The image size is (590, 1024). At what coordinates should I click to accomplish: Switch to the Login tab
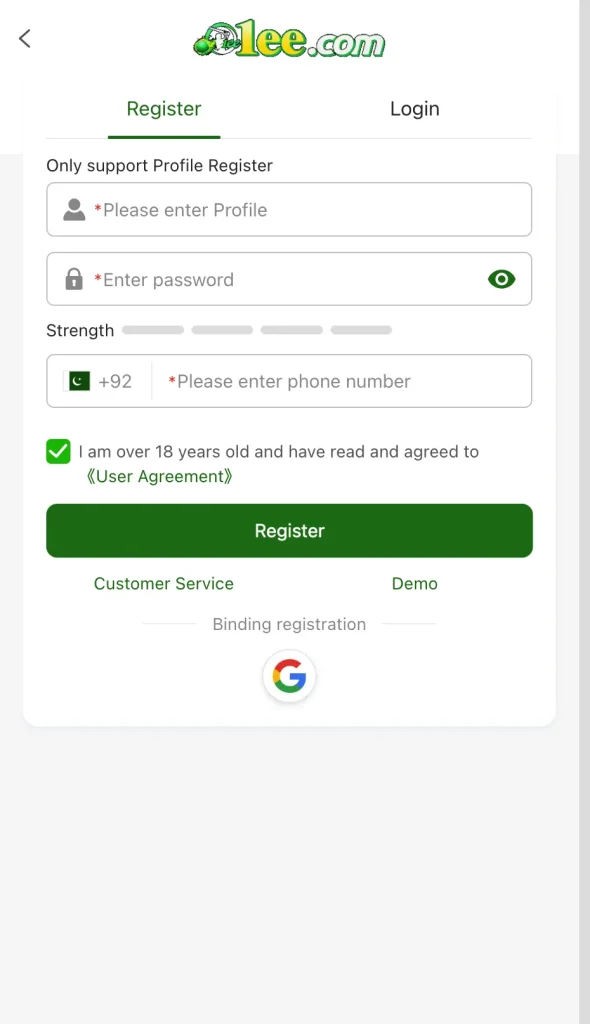pyautogui.click(x=414, y=109)
